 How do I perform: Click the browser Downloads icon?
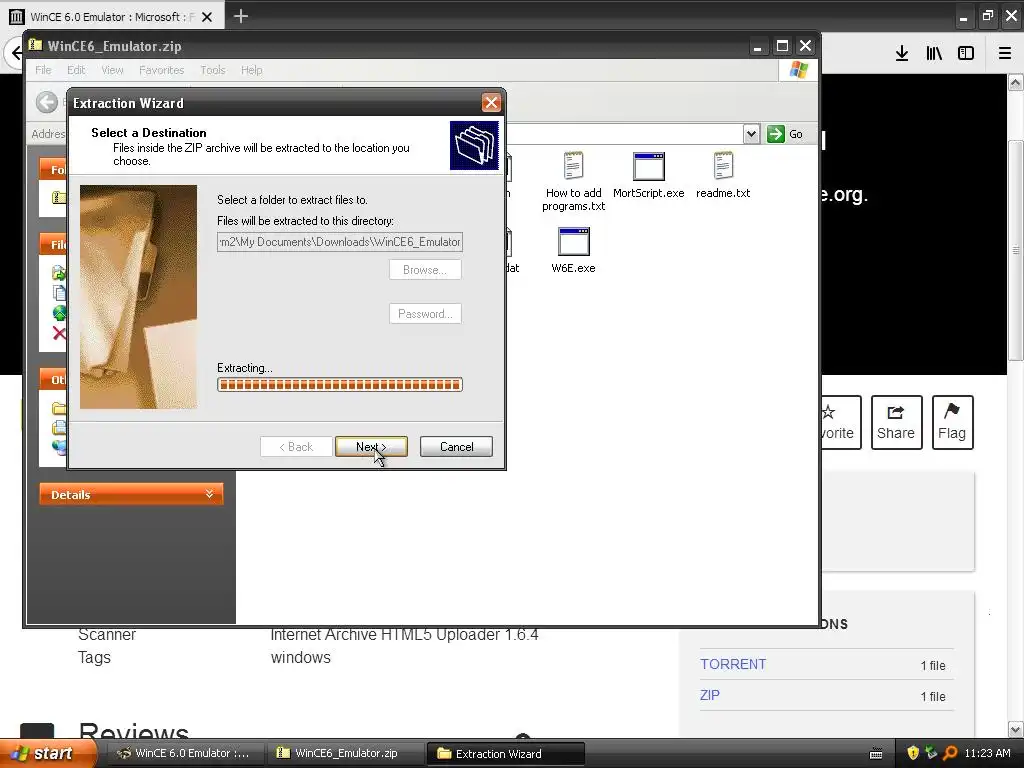(x=902, y=54)
